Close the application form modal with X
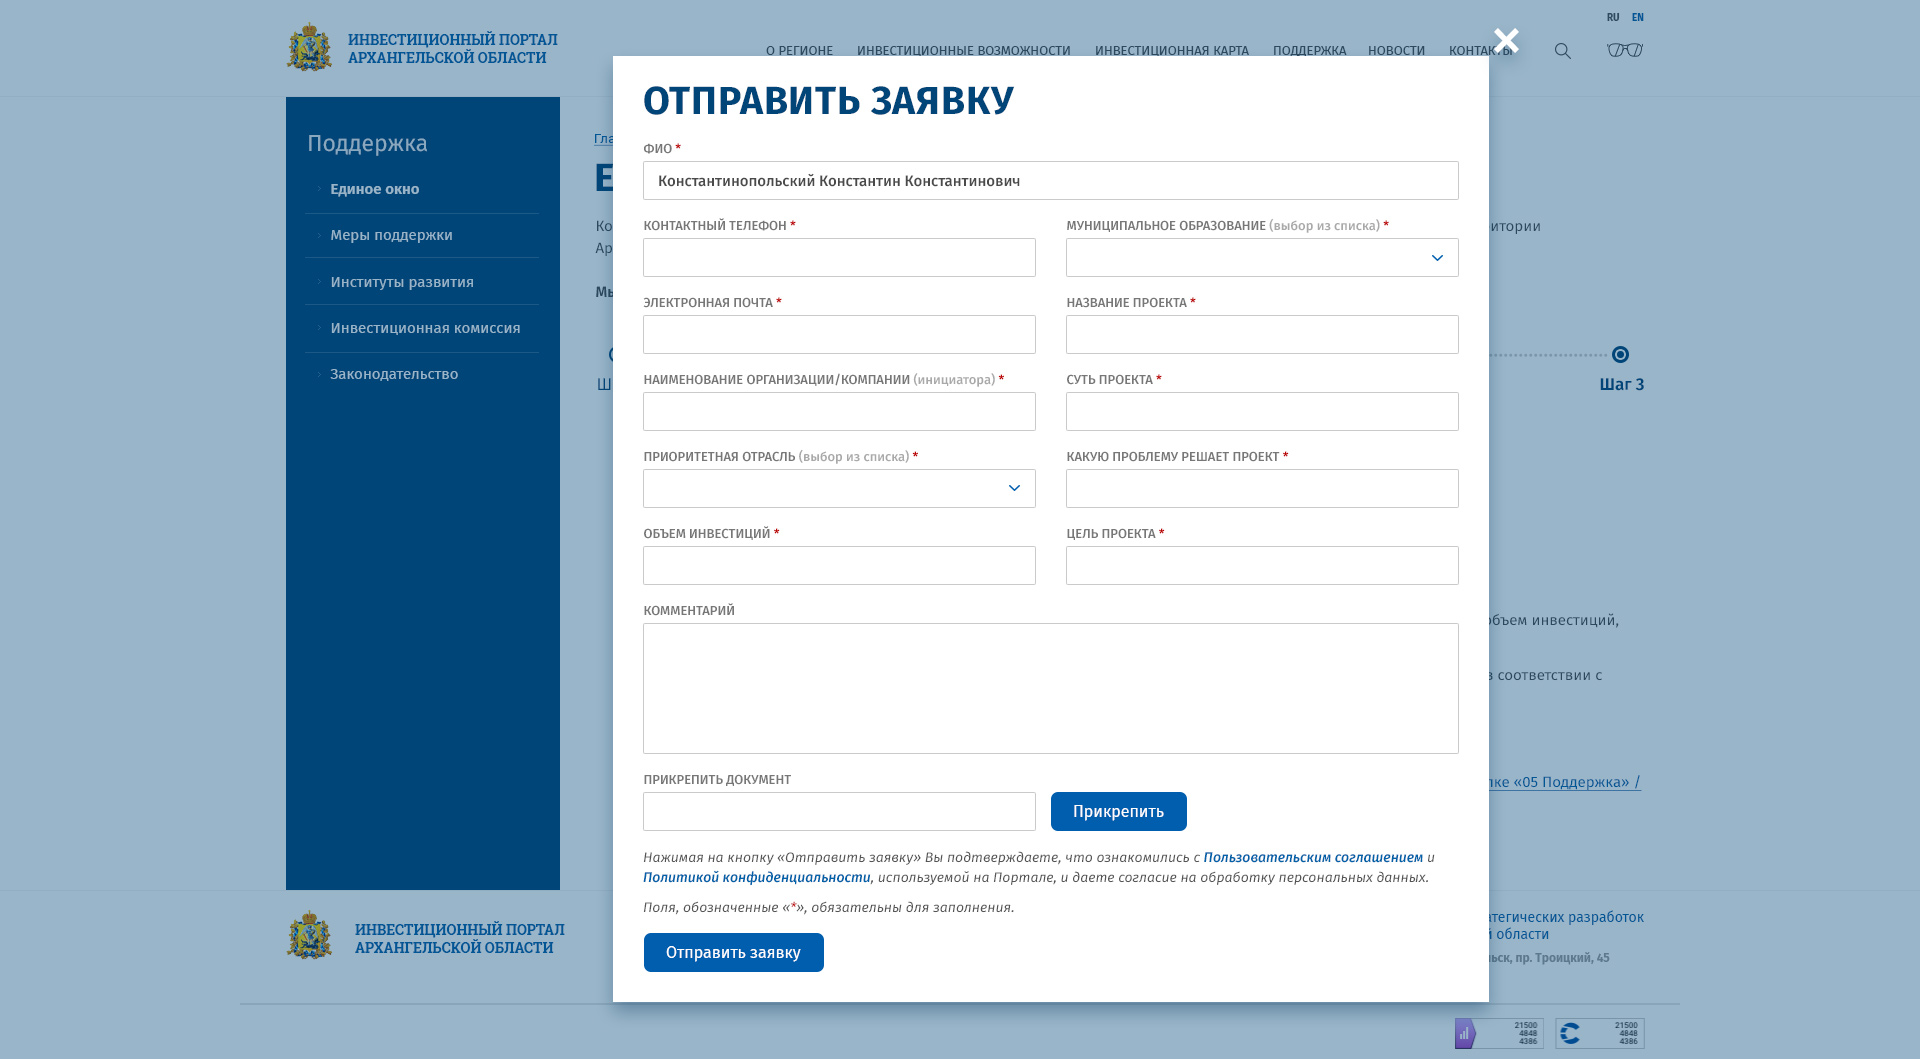The width and height of the screenshot is (1920, 1059). point(1506,41)
